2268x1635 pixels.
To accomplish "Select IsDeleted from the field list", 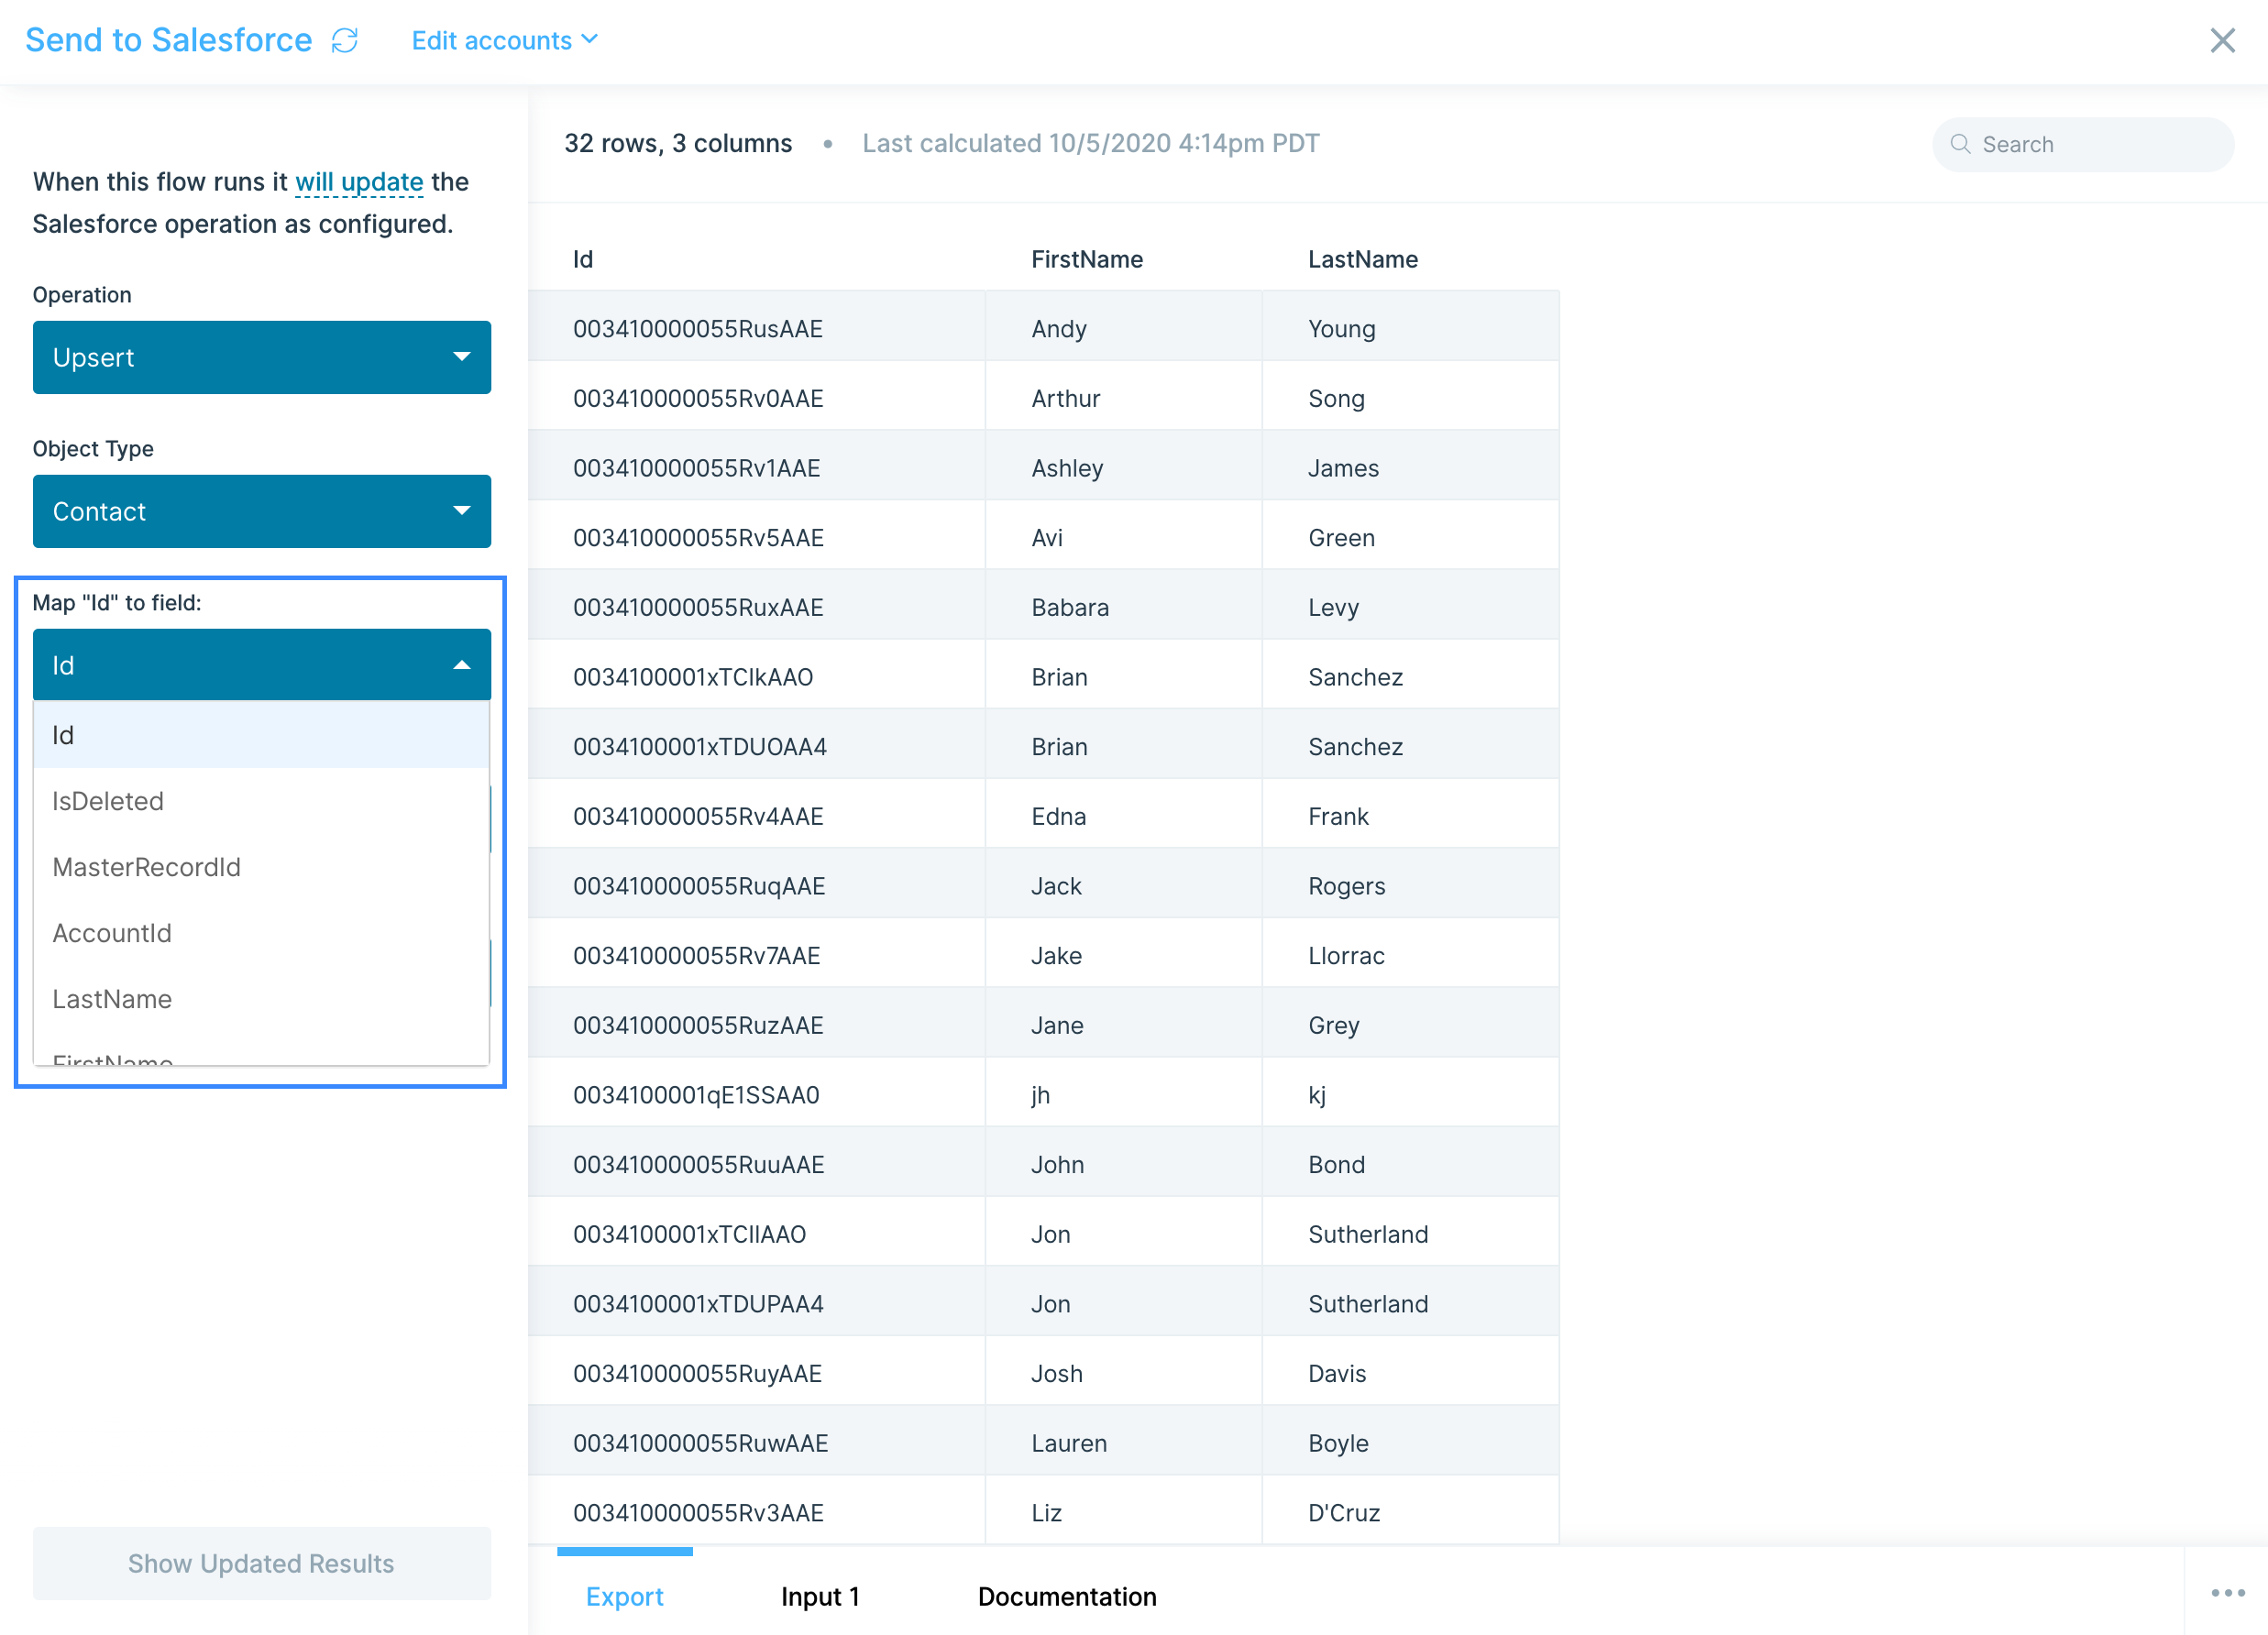I will pos(108,801).
